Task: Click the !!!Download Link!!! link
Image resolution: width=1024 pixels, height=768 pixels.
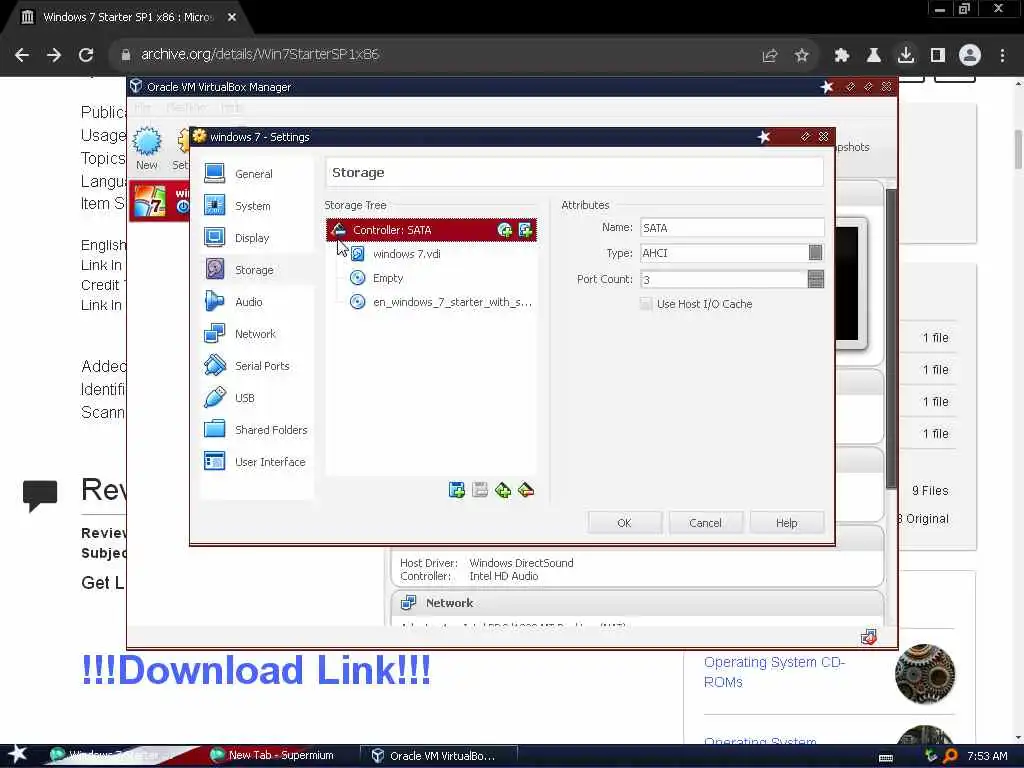Action: [x=256, y=669]
